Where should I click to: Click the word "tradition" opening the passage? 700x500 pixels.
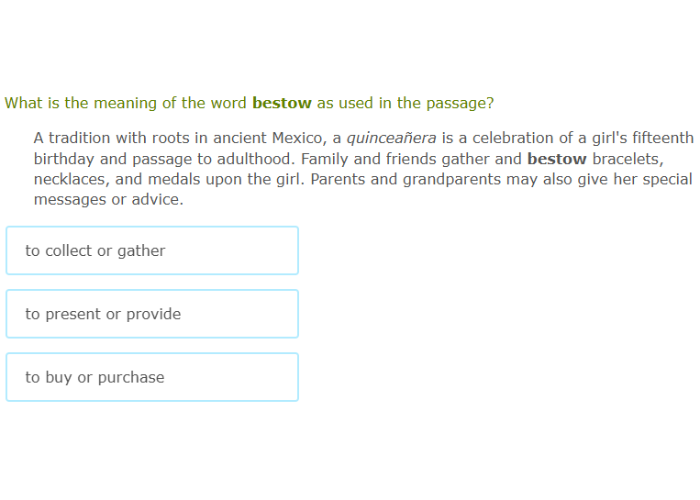point(84,138)
